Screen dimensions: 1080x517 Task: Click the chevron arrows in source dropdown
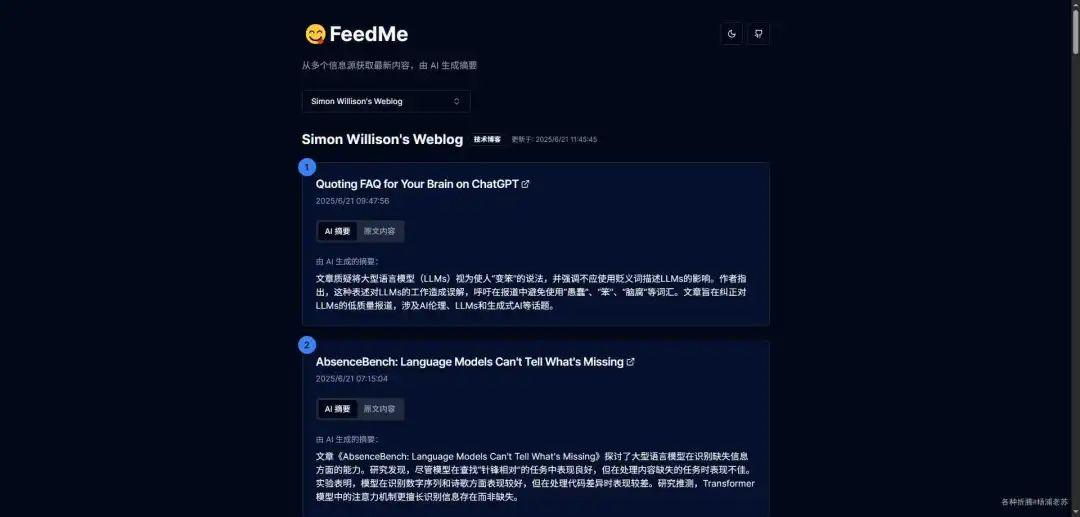456,101
